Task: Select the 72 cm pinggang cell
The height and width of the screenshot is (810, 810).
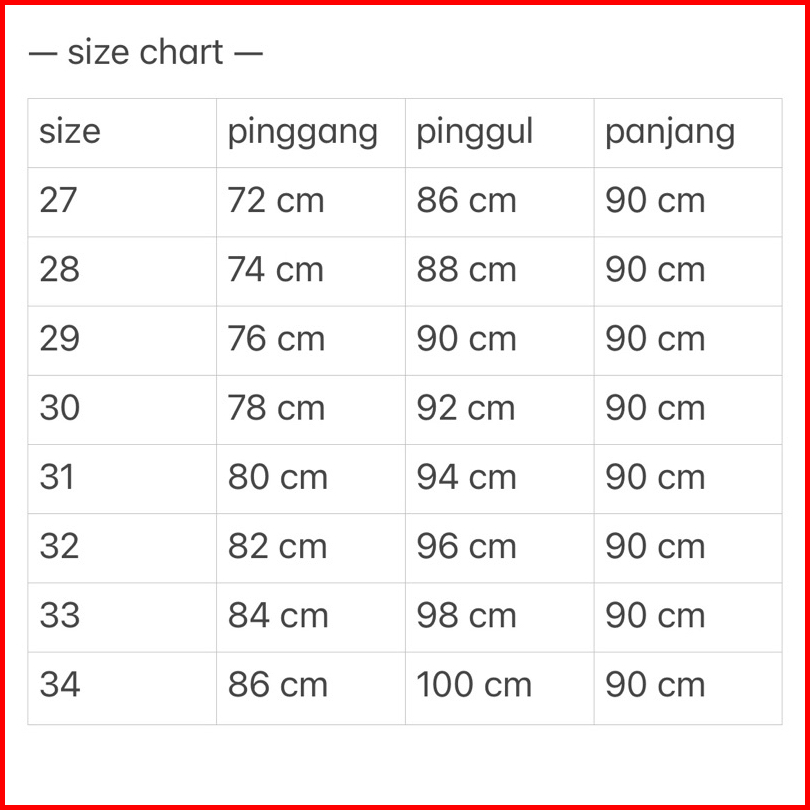Action: pos(276,201)
